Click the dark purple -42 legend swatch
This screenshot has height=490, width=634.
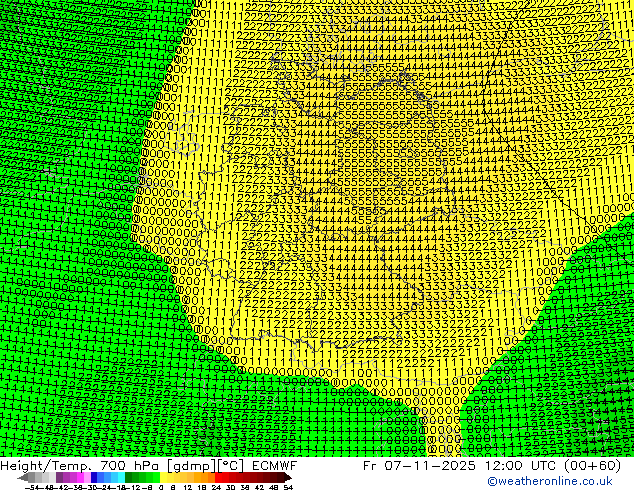[59, 477]
